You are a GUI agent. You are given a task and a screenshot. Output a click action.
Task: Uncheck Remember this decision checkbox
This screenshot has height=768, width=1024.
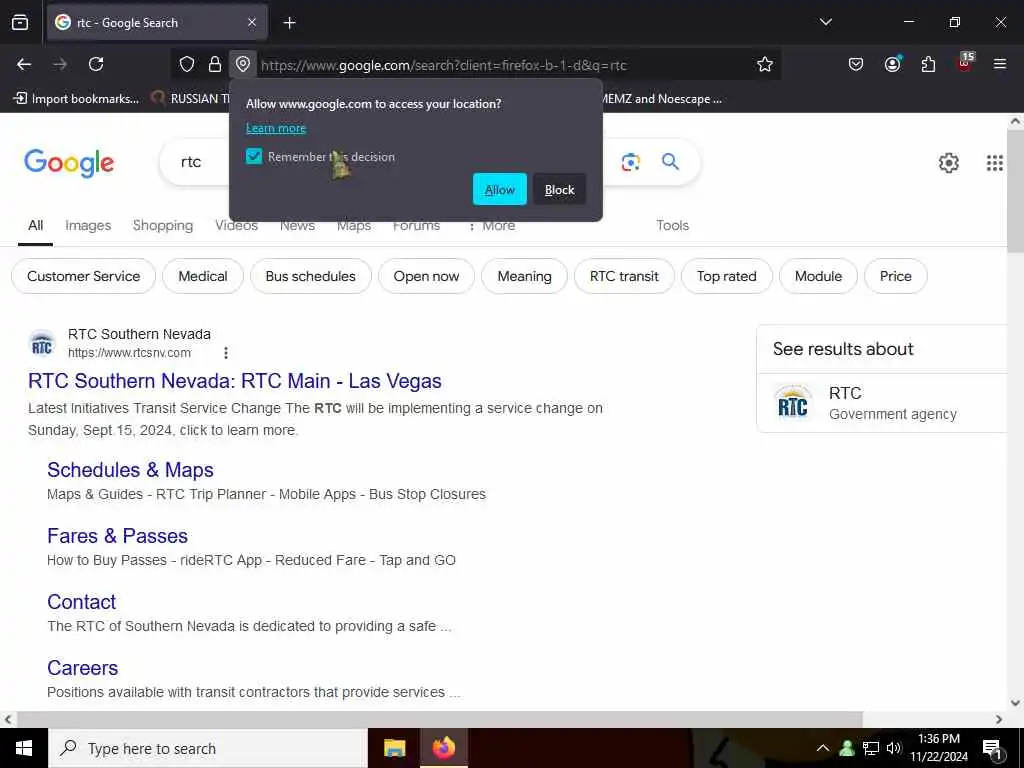[254, 157]
